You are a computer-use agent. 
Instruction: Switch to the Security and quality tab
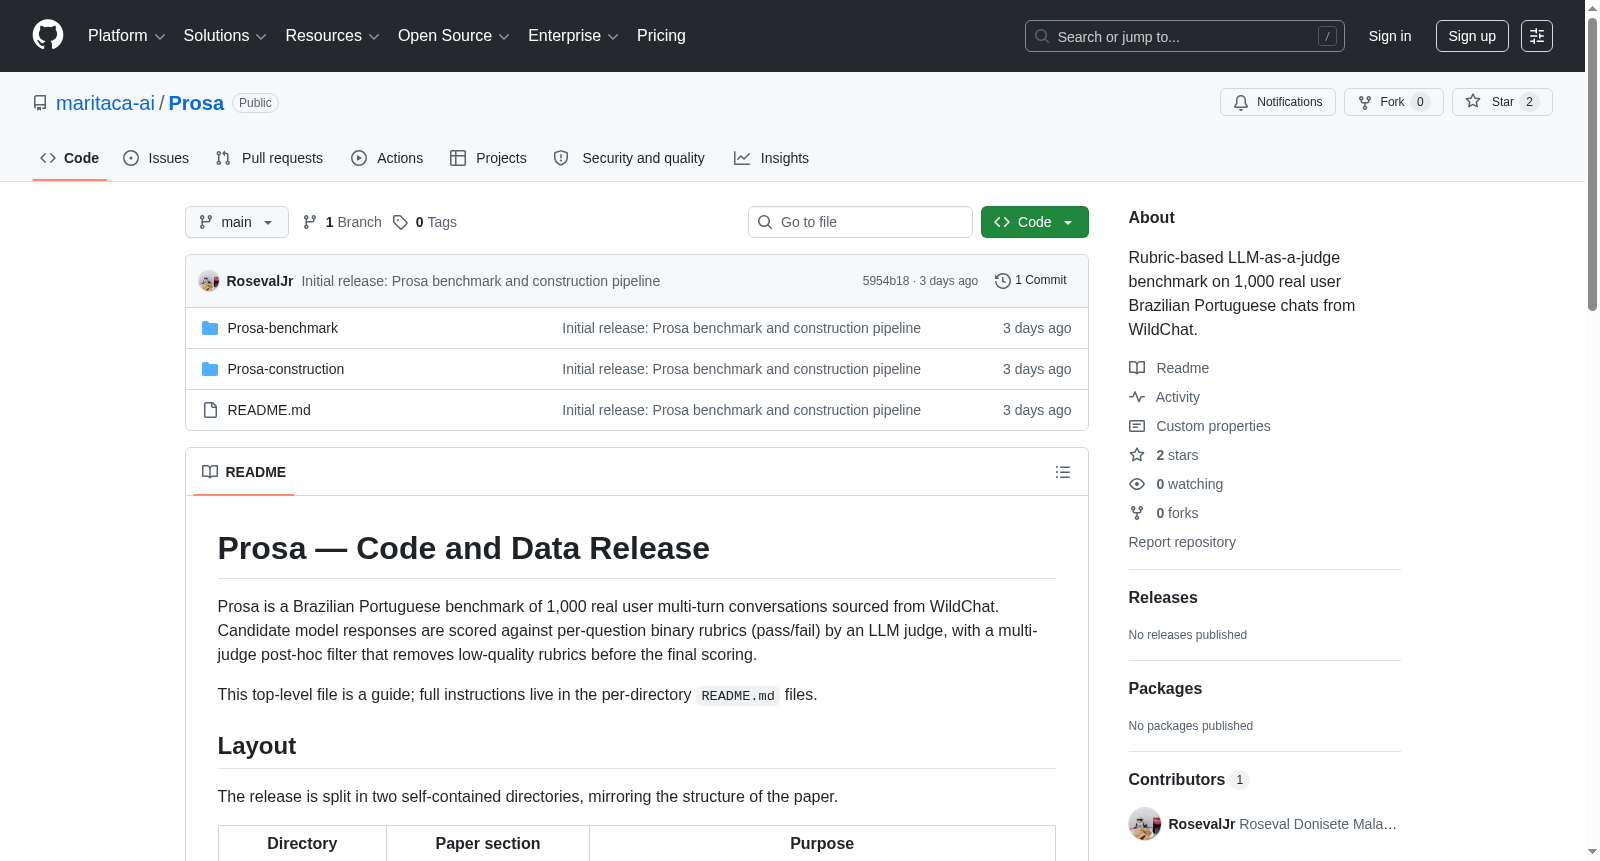(x=629, y=158)
